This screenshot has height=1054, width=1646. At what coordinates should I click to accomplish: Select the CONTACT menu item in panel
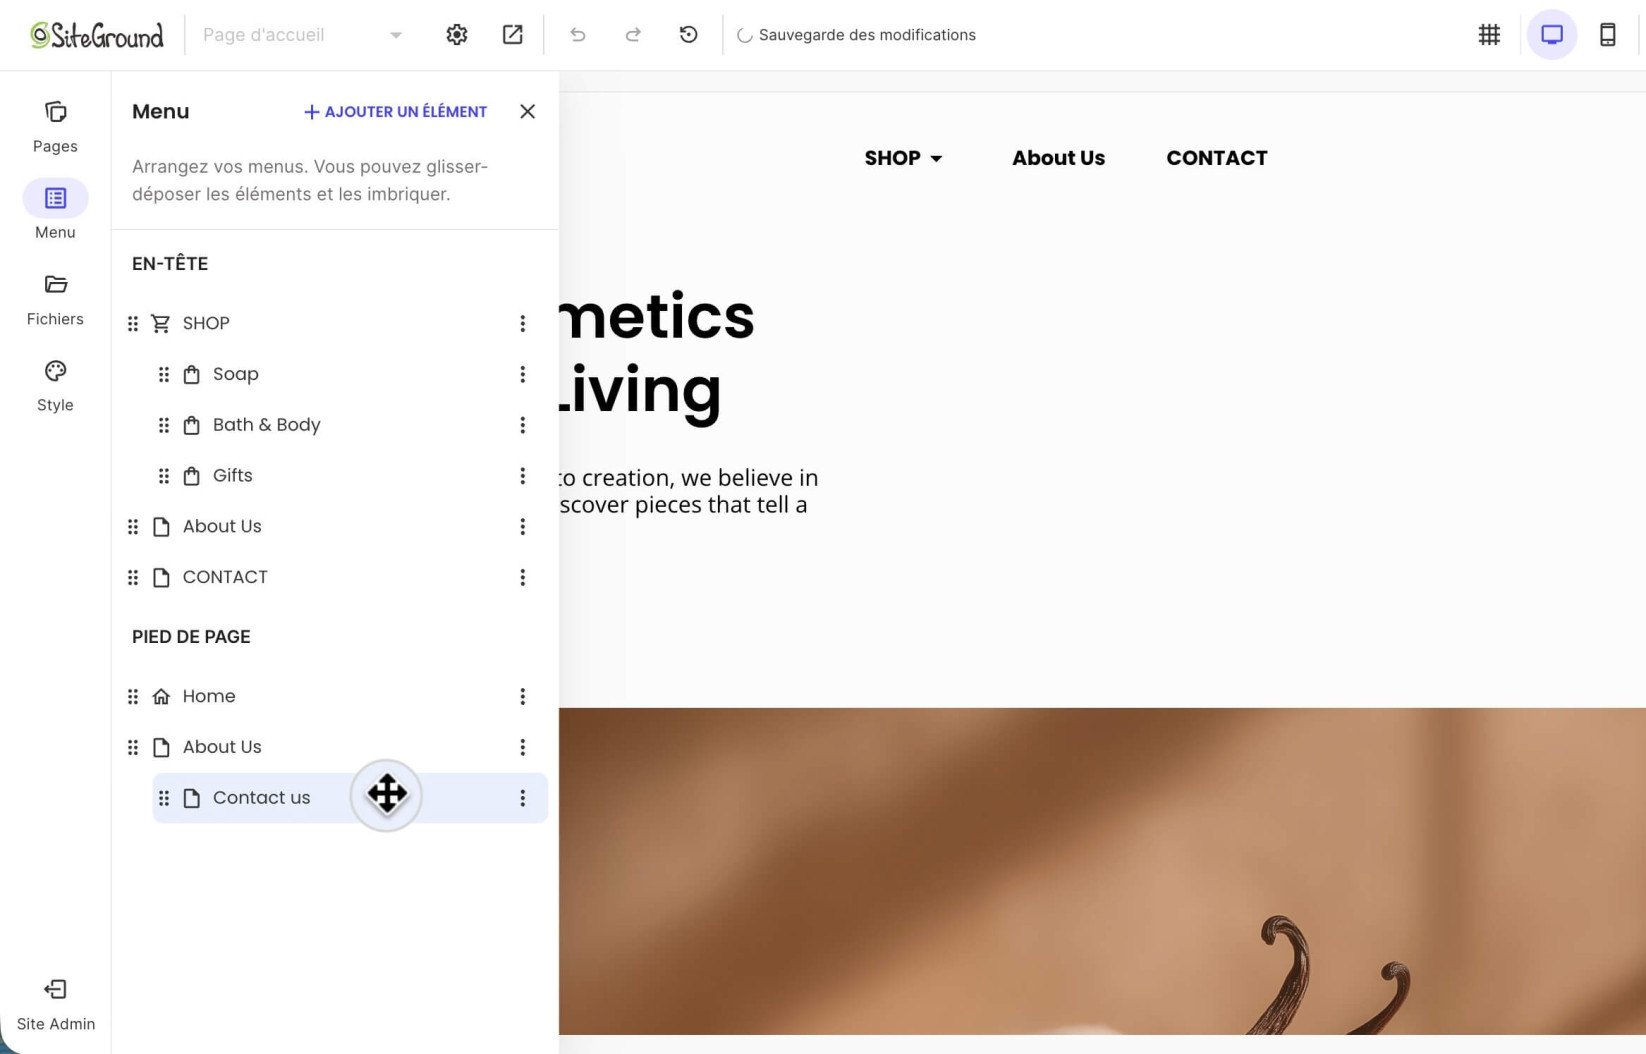tap(225, 577)
